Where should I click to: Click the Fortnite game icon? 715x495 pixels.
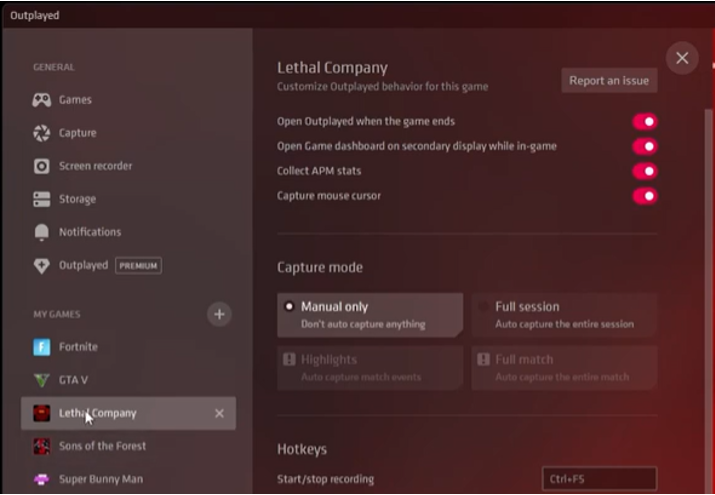(x=41, y=347)
